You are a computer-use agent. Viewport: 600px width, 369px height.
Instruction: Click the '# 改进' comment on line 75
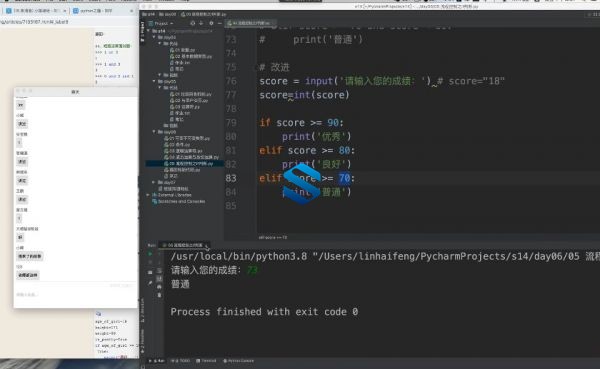pyautogui.click(x=274, y=67)
